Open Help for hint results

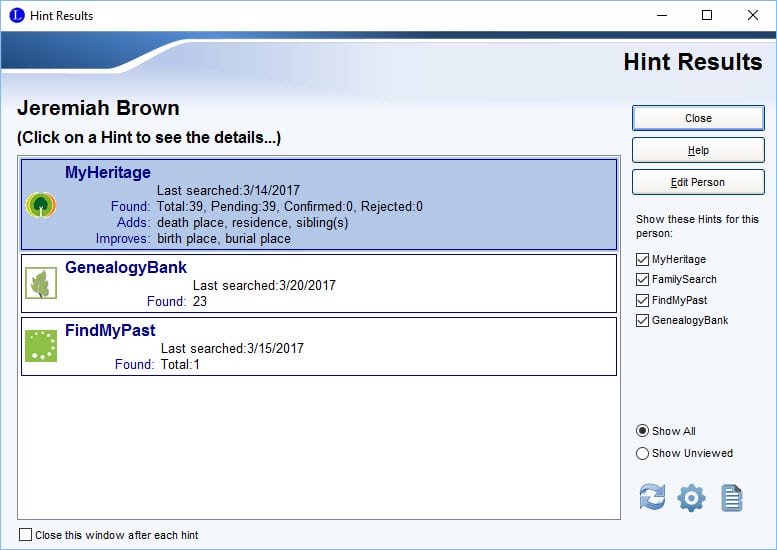point(698,150)
